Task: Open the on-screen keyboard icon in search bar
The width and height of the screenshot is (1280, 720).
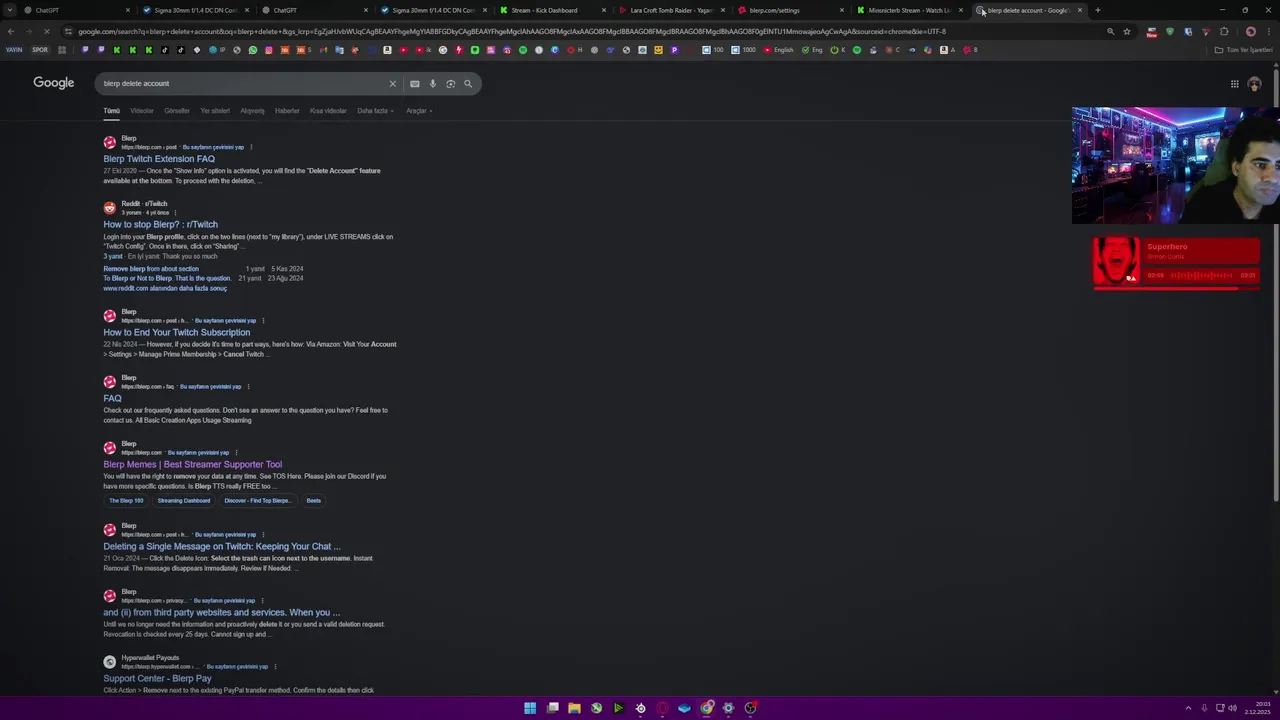Action: [414, 84]
